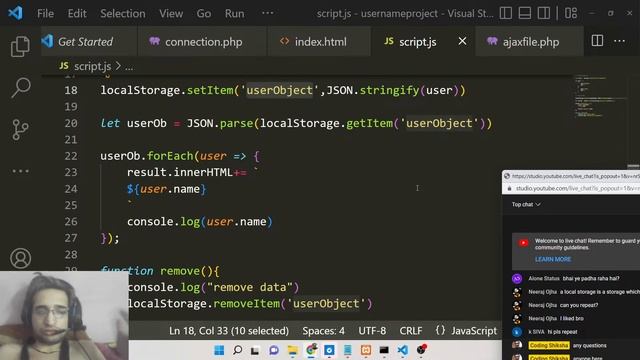This screenshot has height=360, width=640.
Task: Open Customize Layout icon
Action: 571,13
